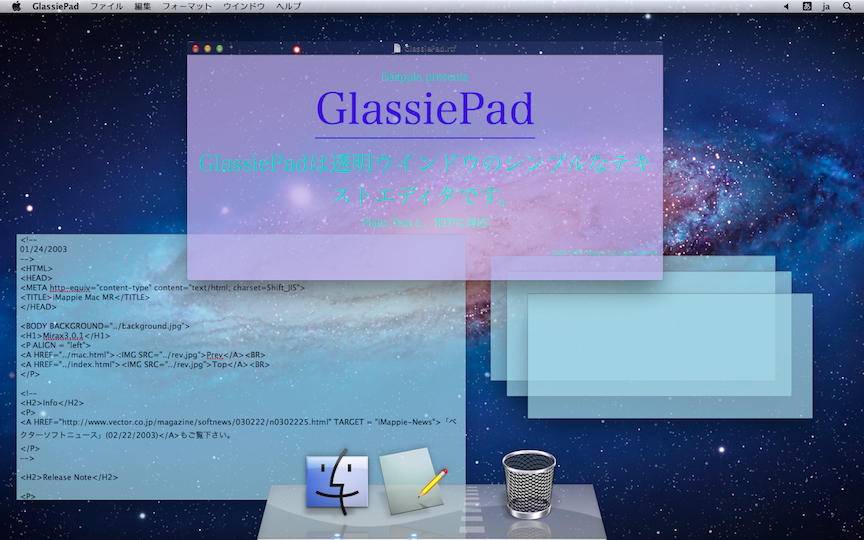Open the あ input method menu icon
Image resolution: width=864 pixels, height=540 pixels.
807,7
